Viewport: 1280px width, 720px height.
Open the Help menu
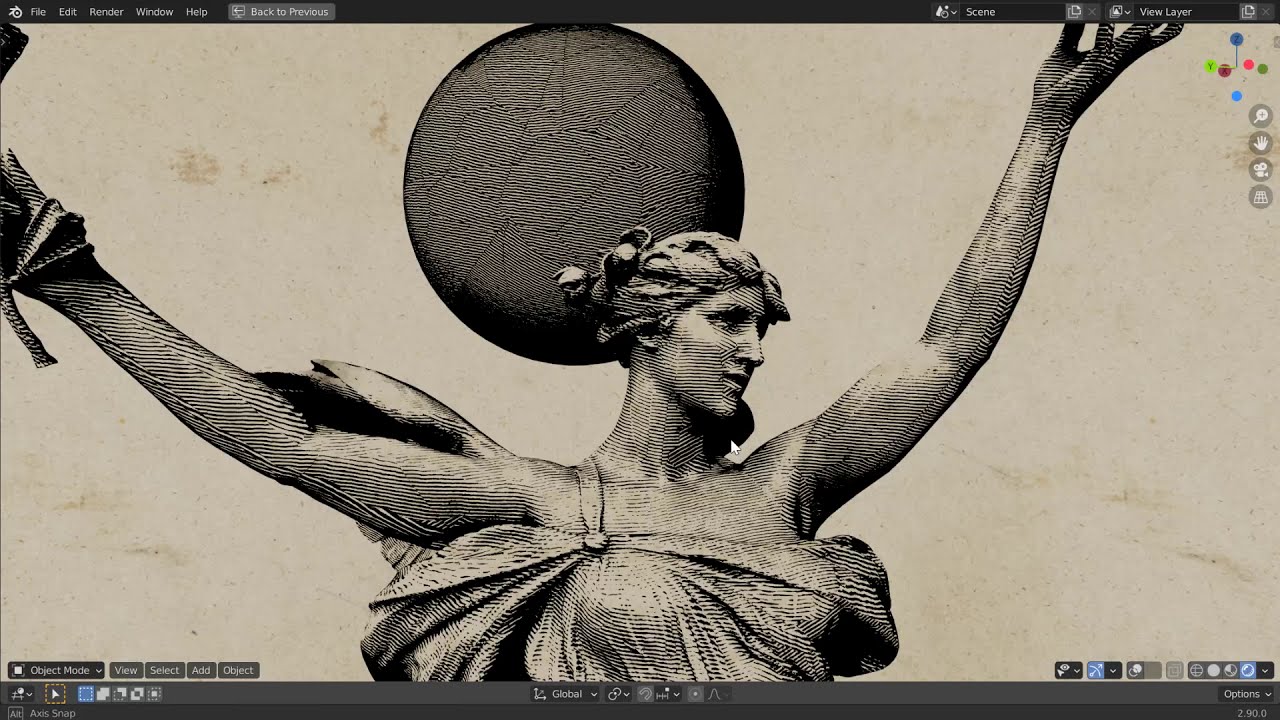(196, 12)
